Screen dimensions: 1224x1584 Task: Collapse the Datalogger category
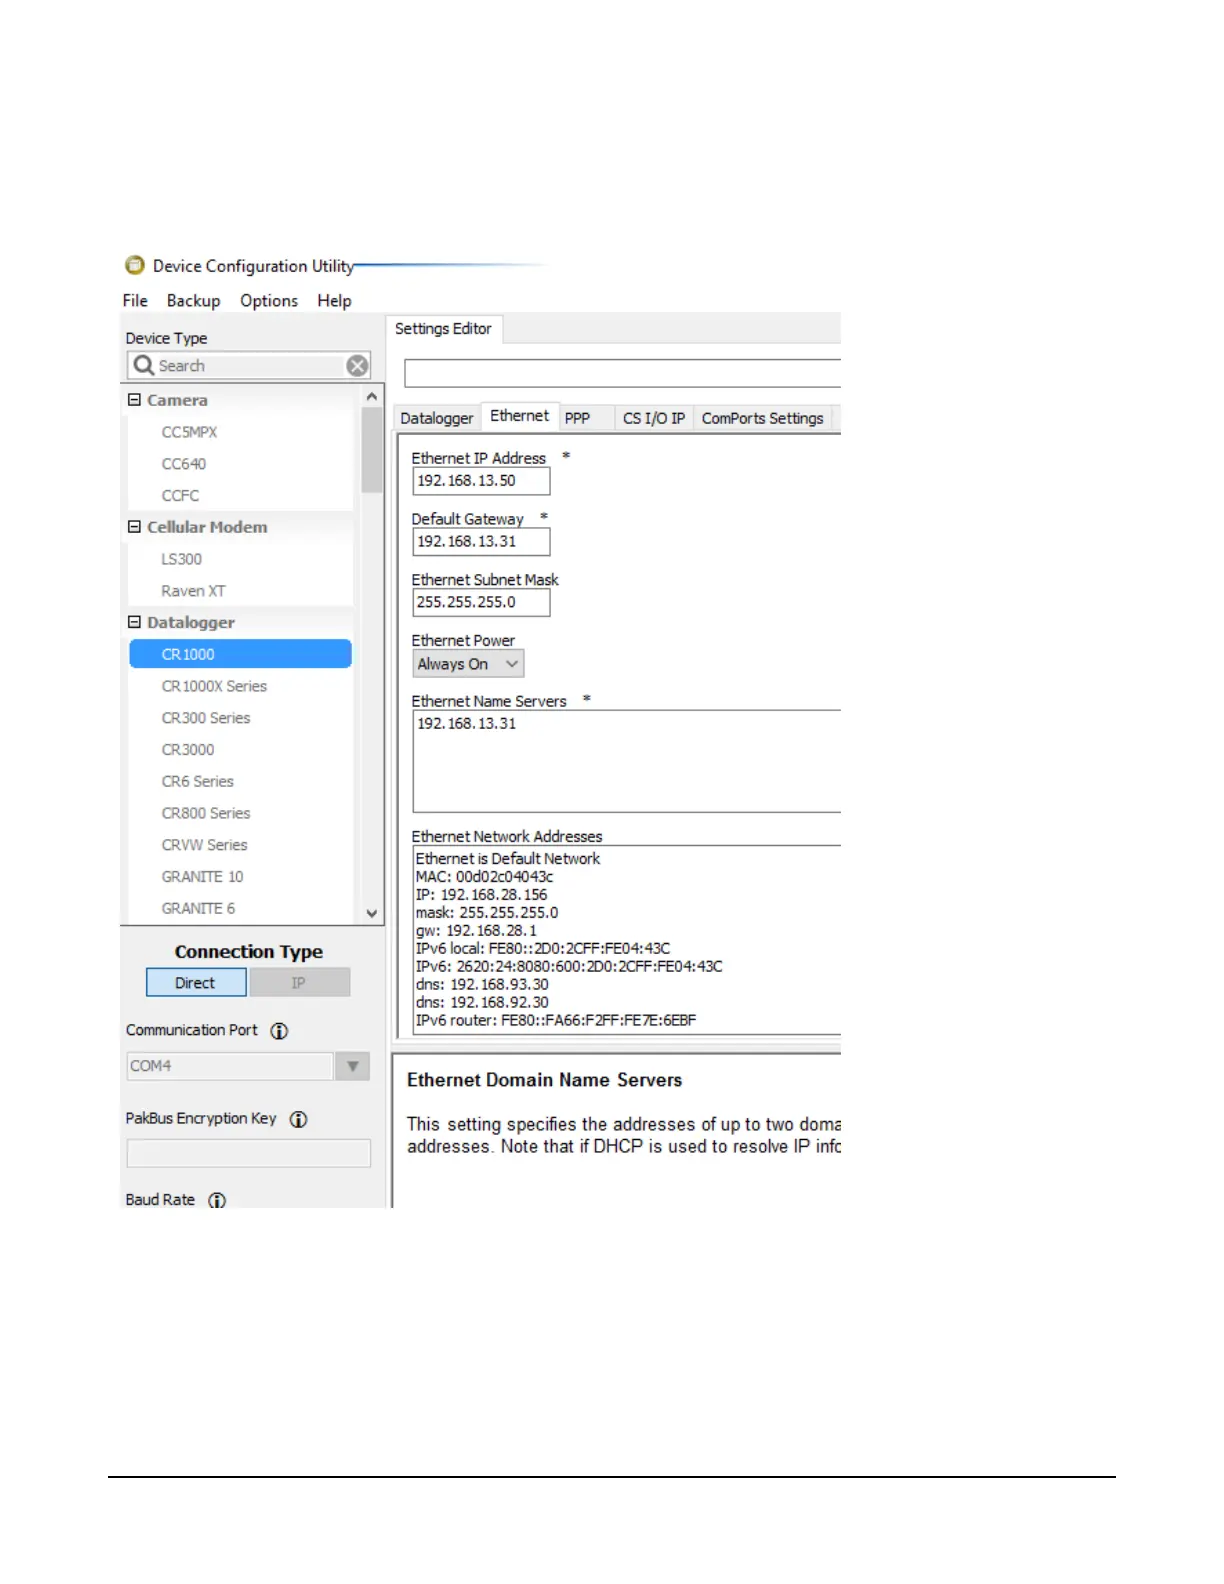pos(134,622)
